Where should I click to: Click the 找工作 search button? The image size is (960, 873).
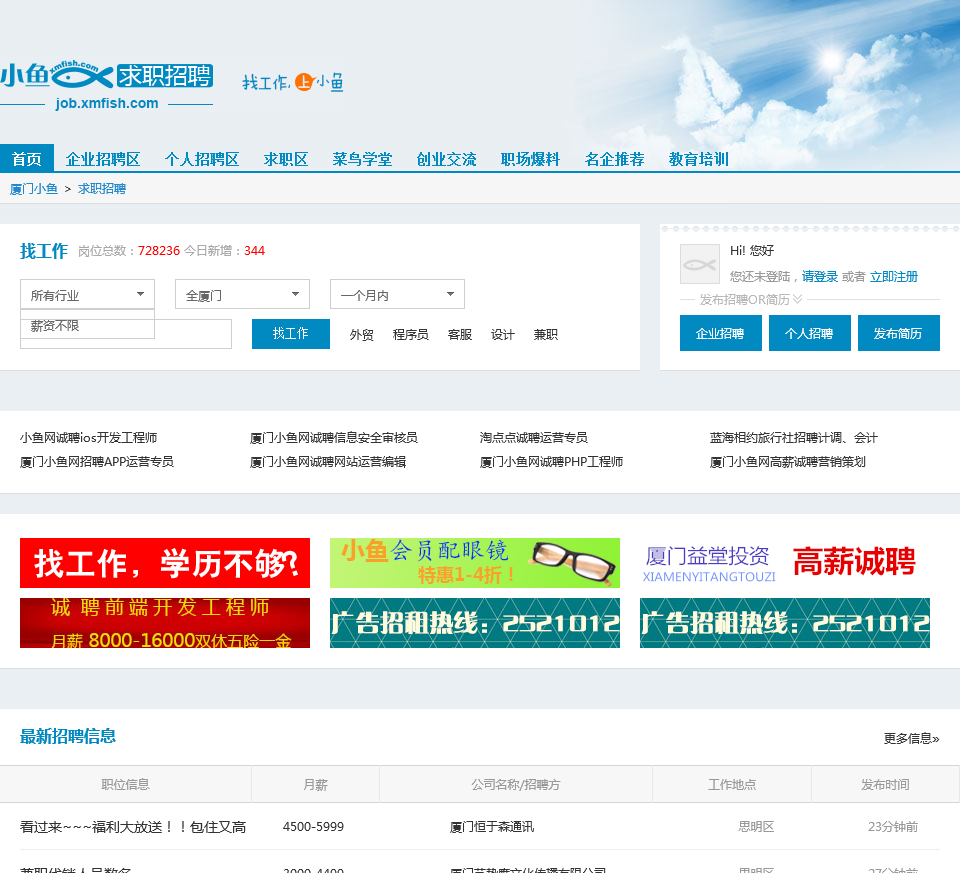(290, 334)
